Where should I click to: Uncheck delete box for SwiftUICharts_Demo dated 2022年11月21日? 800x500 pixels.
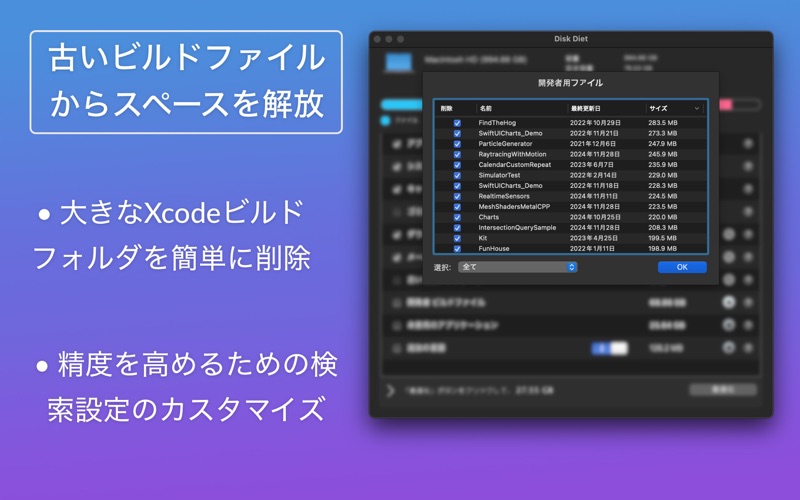(457, 134)
